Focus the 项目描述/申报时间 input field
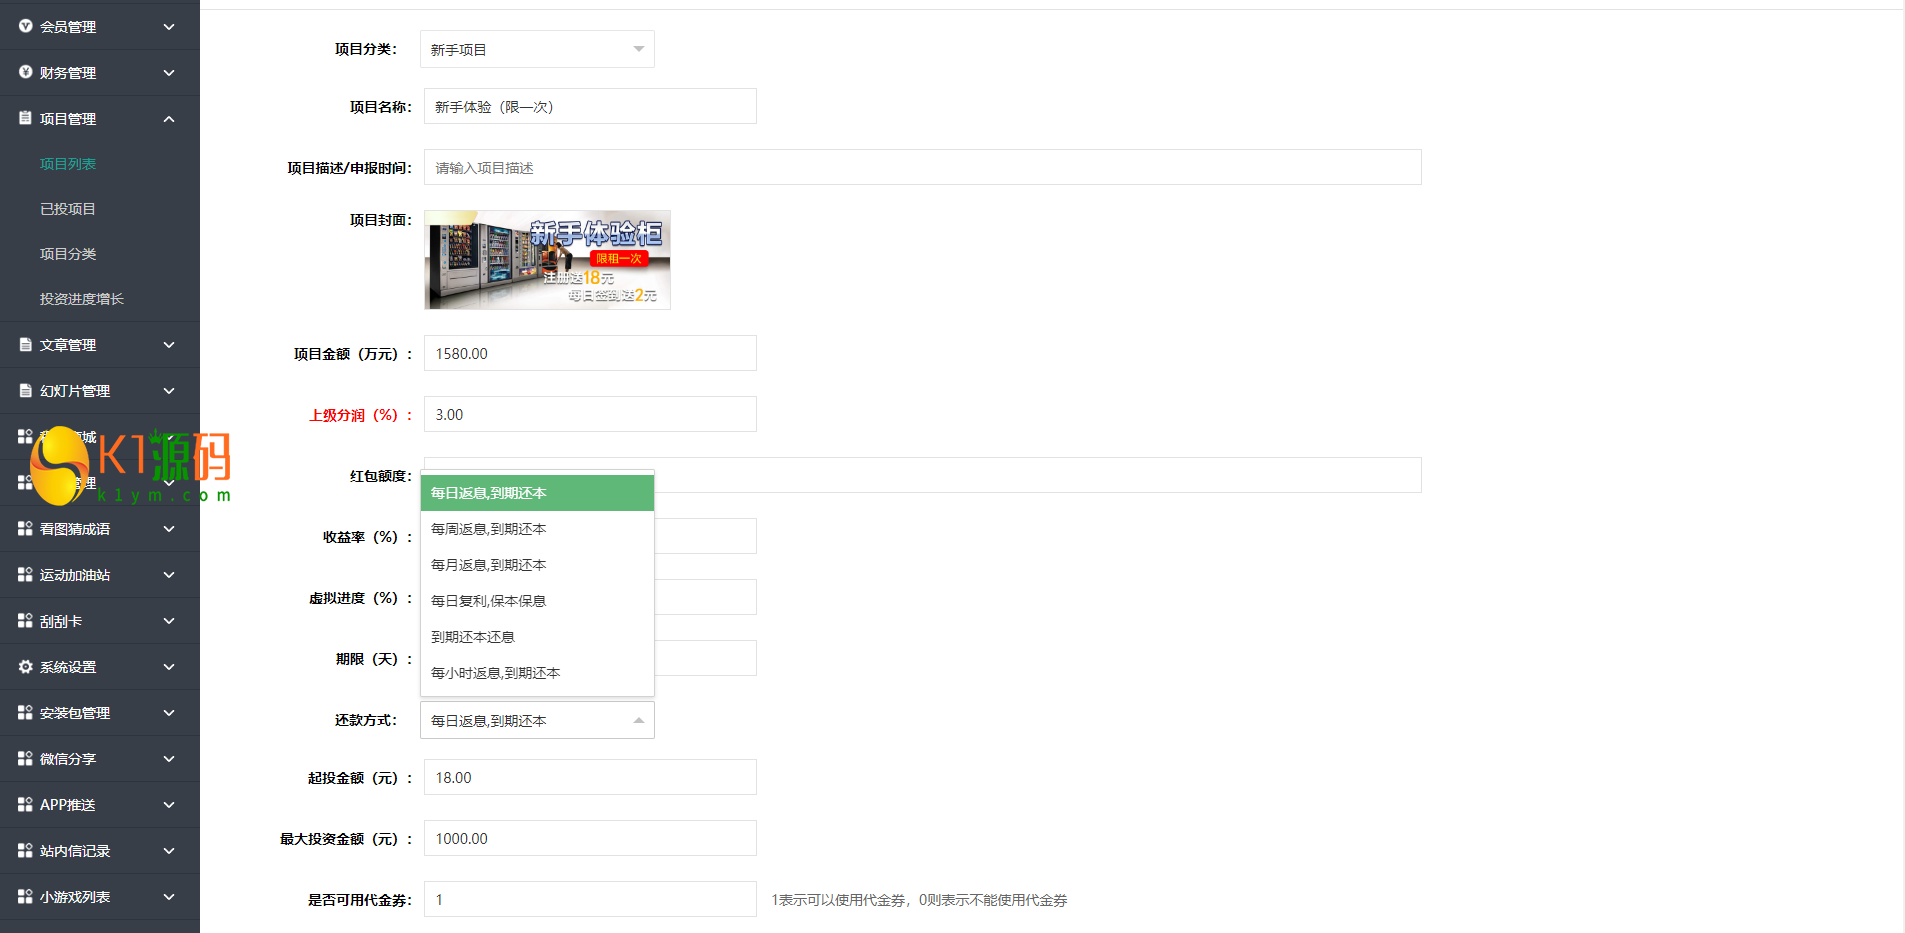This screenshot has height=933, width=1905. (x=923, y=167)
